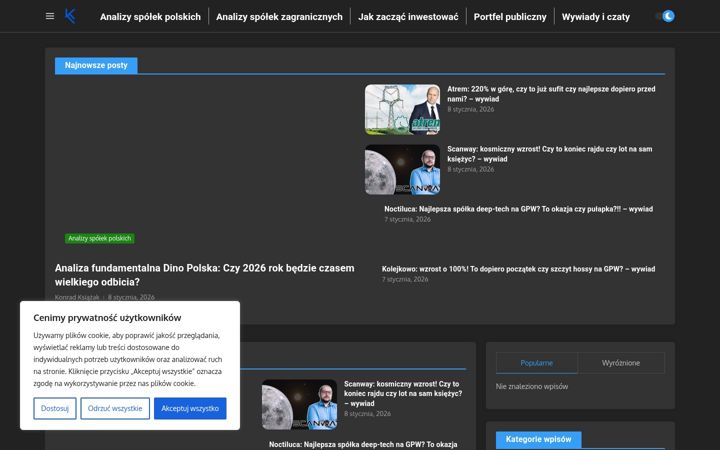Screen dimensions: 720x450
Task: Click Dino Polska date 8 stycznia, 2026
Action: point(131,297)
